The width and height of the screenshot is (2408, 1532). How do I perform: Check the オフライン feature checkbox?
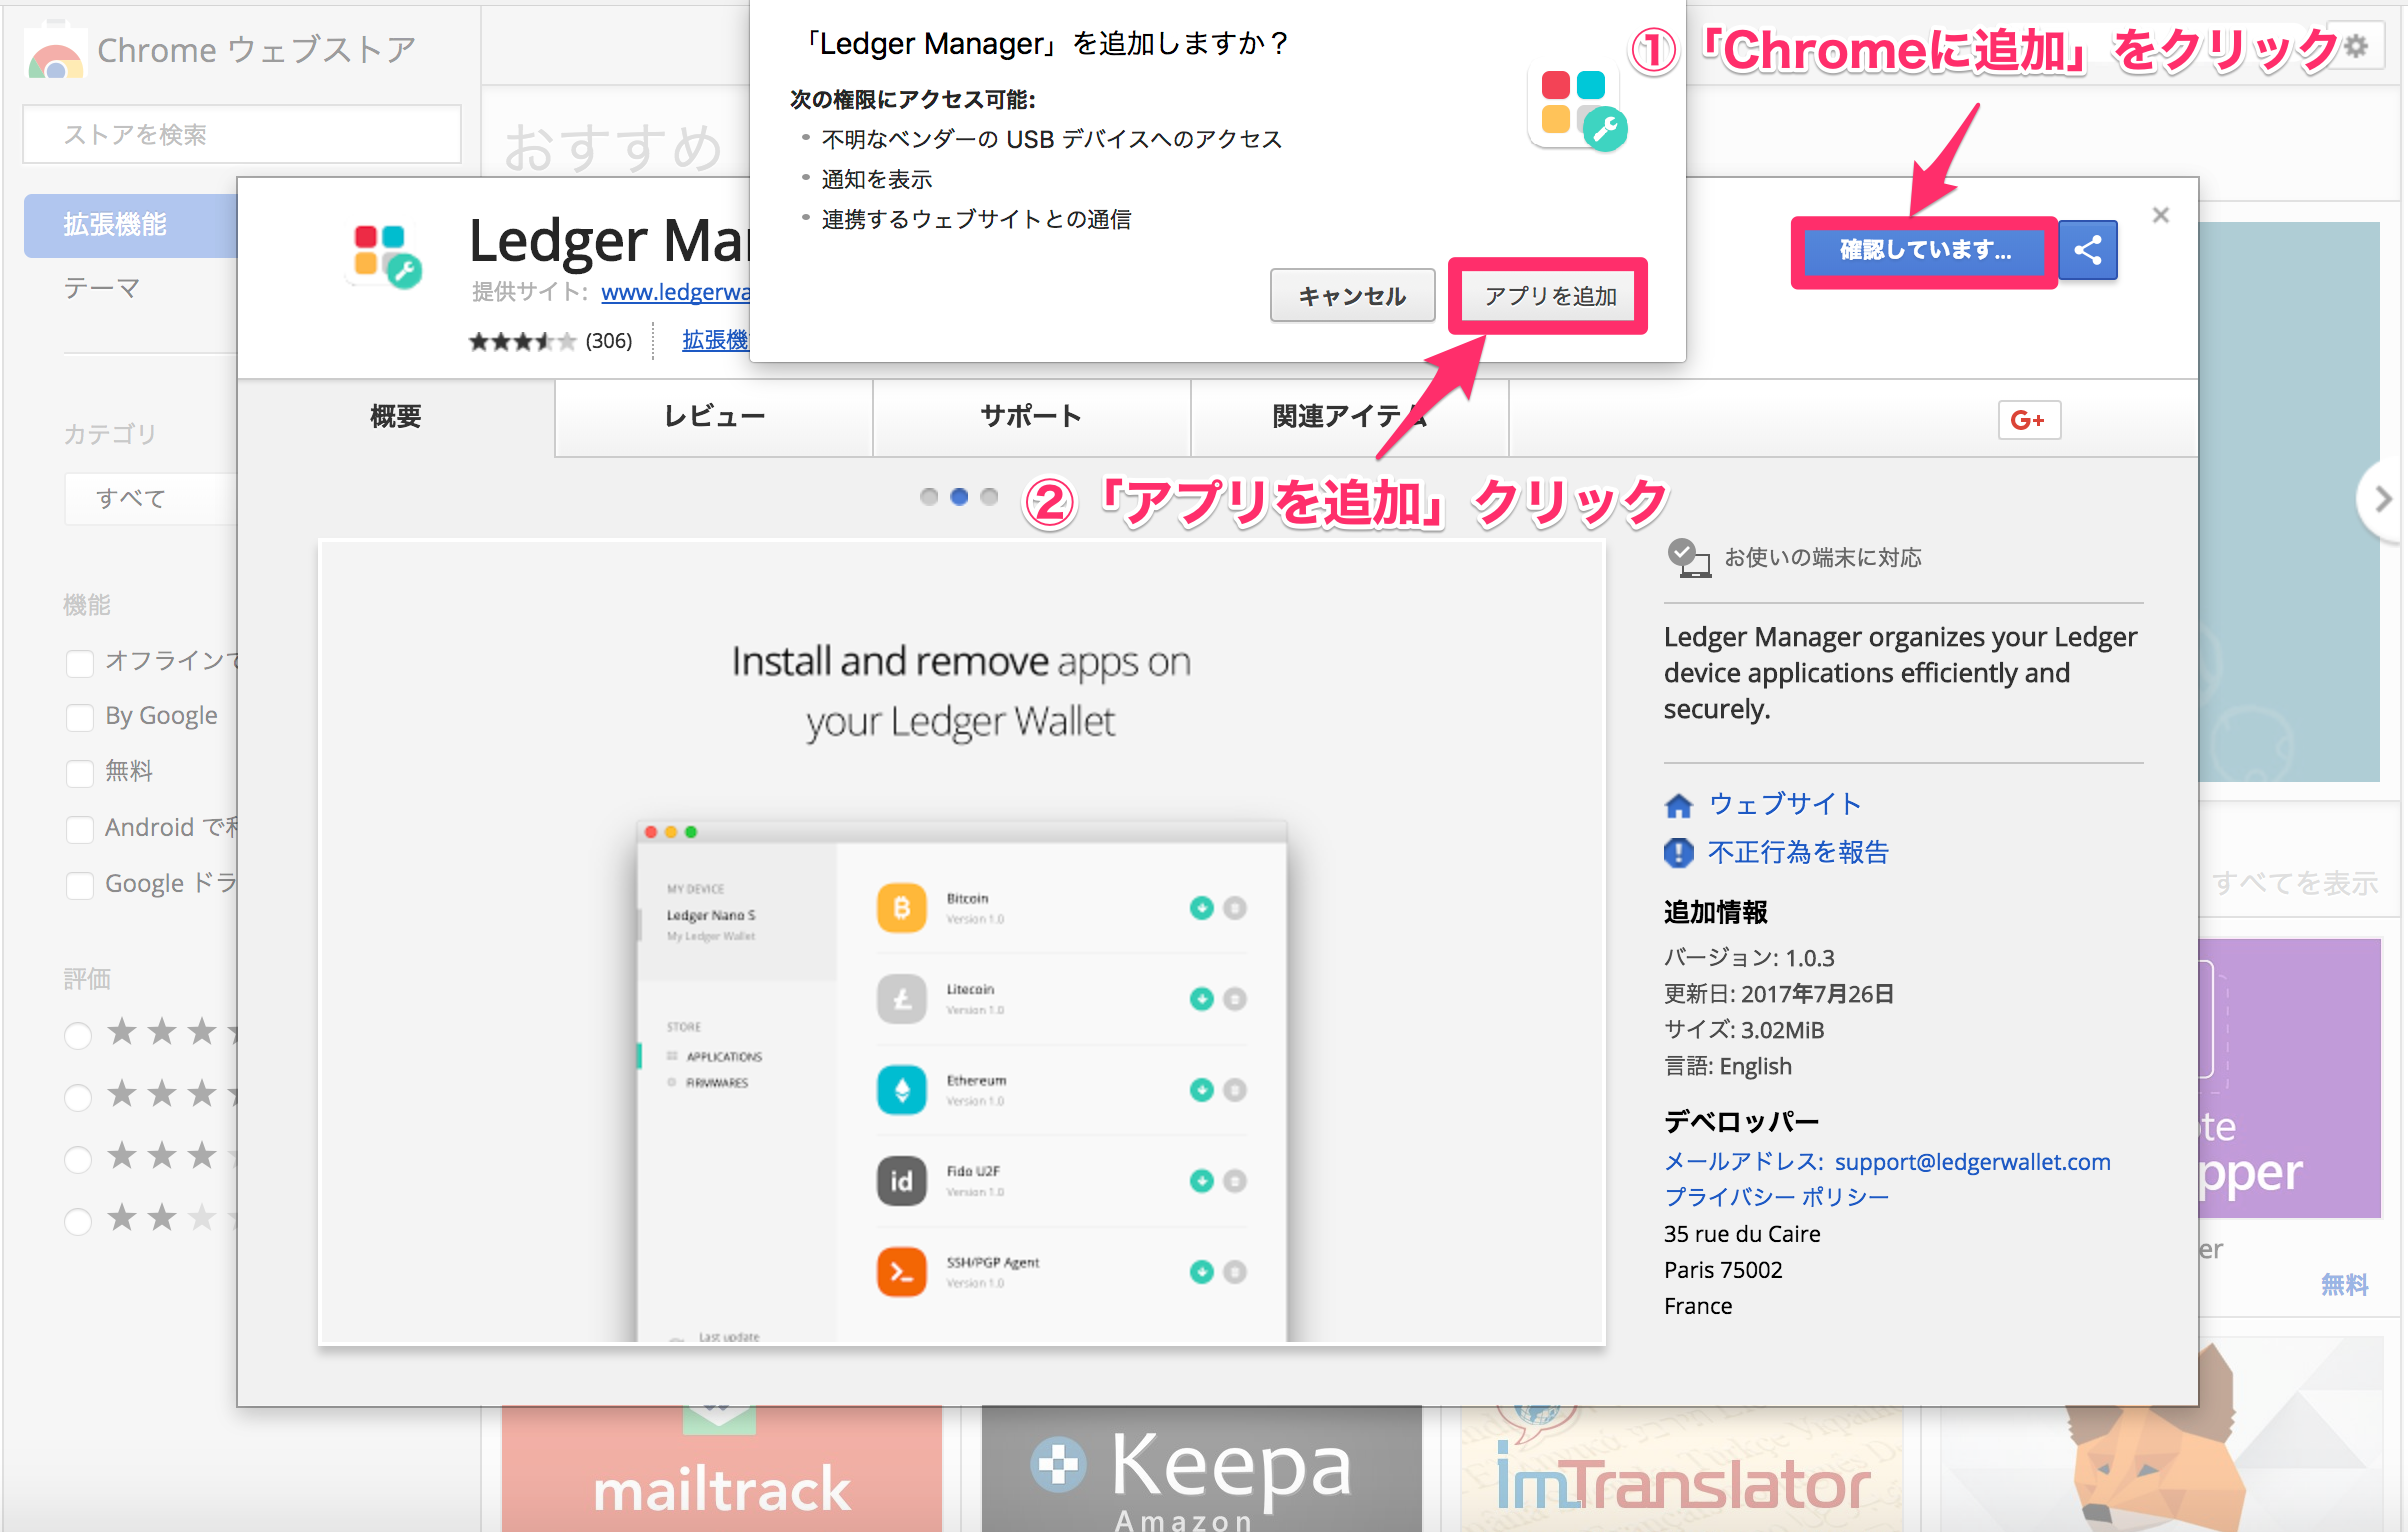[x=80, y=662]
